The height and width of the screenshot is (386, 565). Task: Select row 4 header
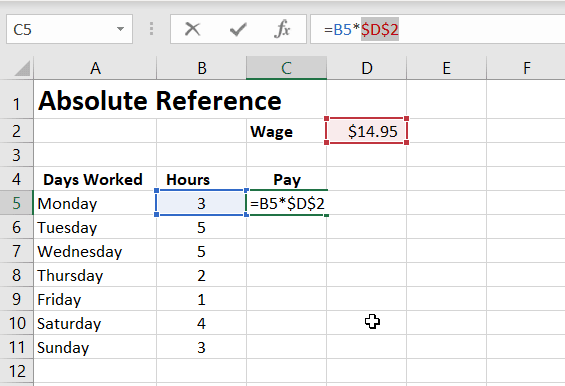[17, 179]
